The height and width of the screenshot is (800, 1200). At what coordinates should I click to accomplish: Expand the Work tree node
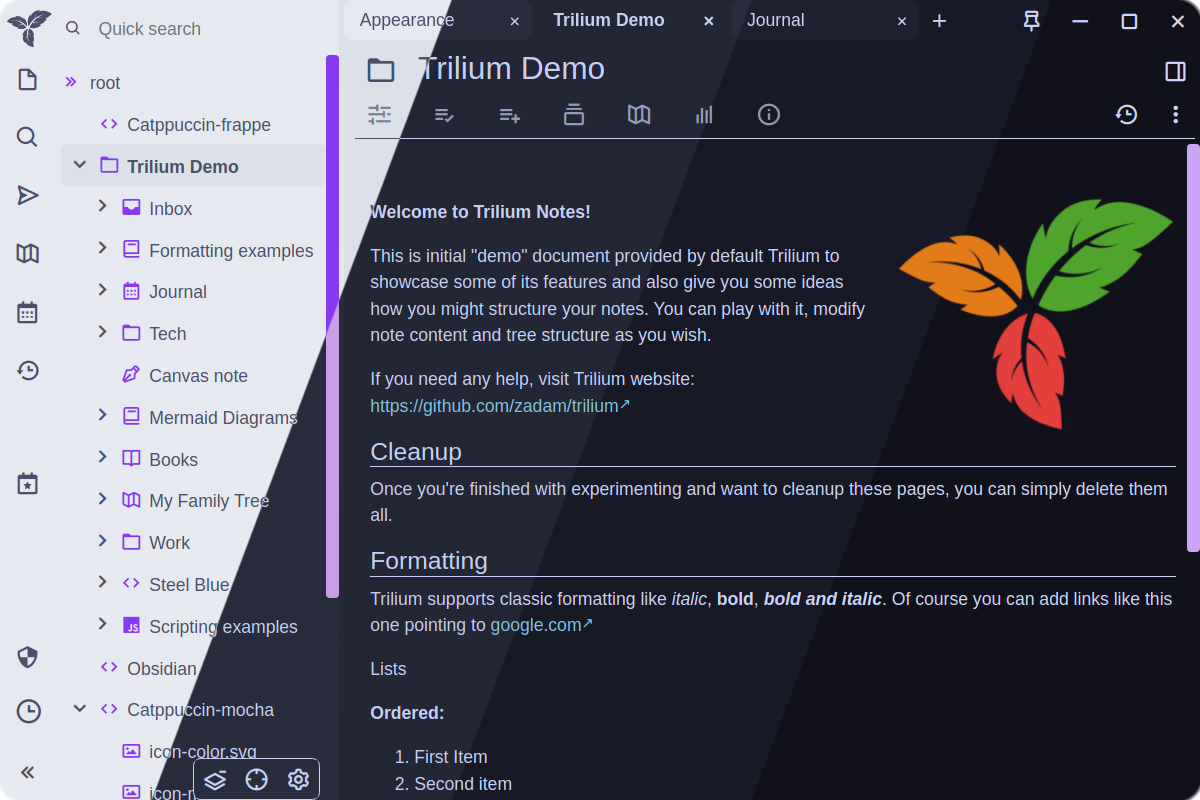102,541
